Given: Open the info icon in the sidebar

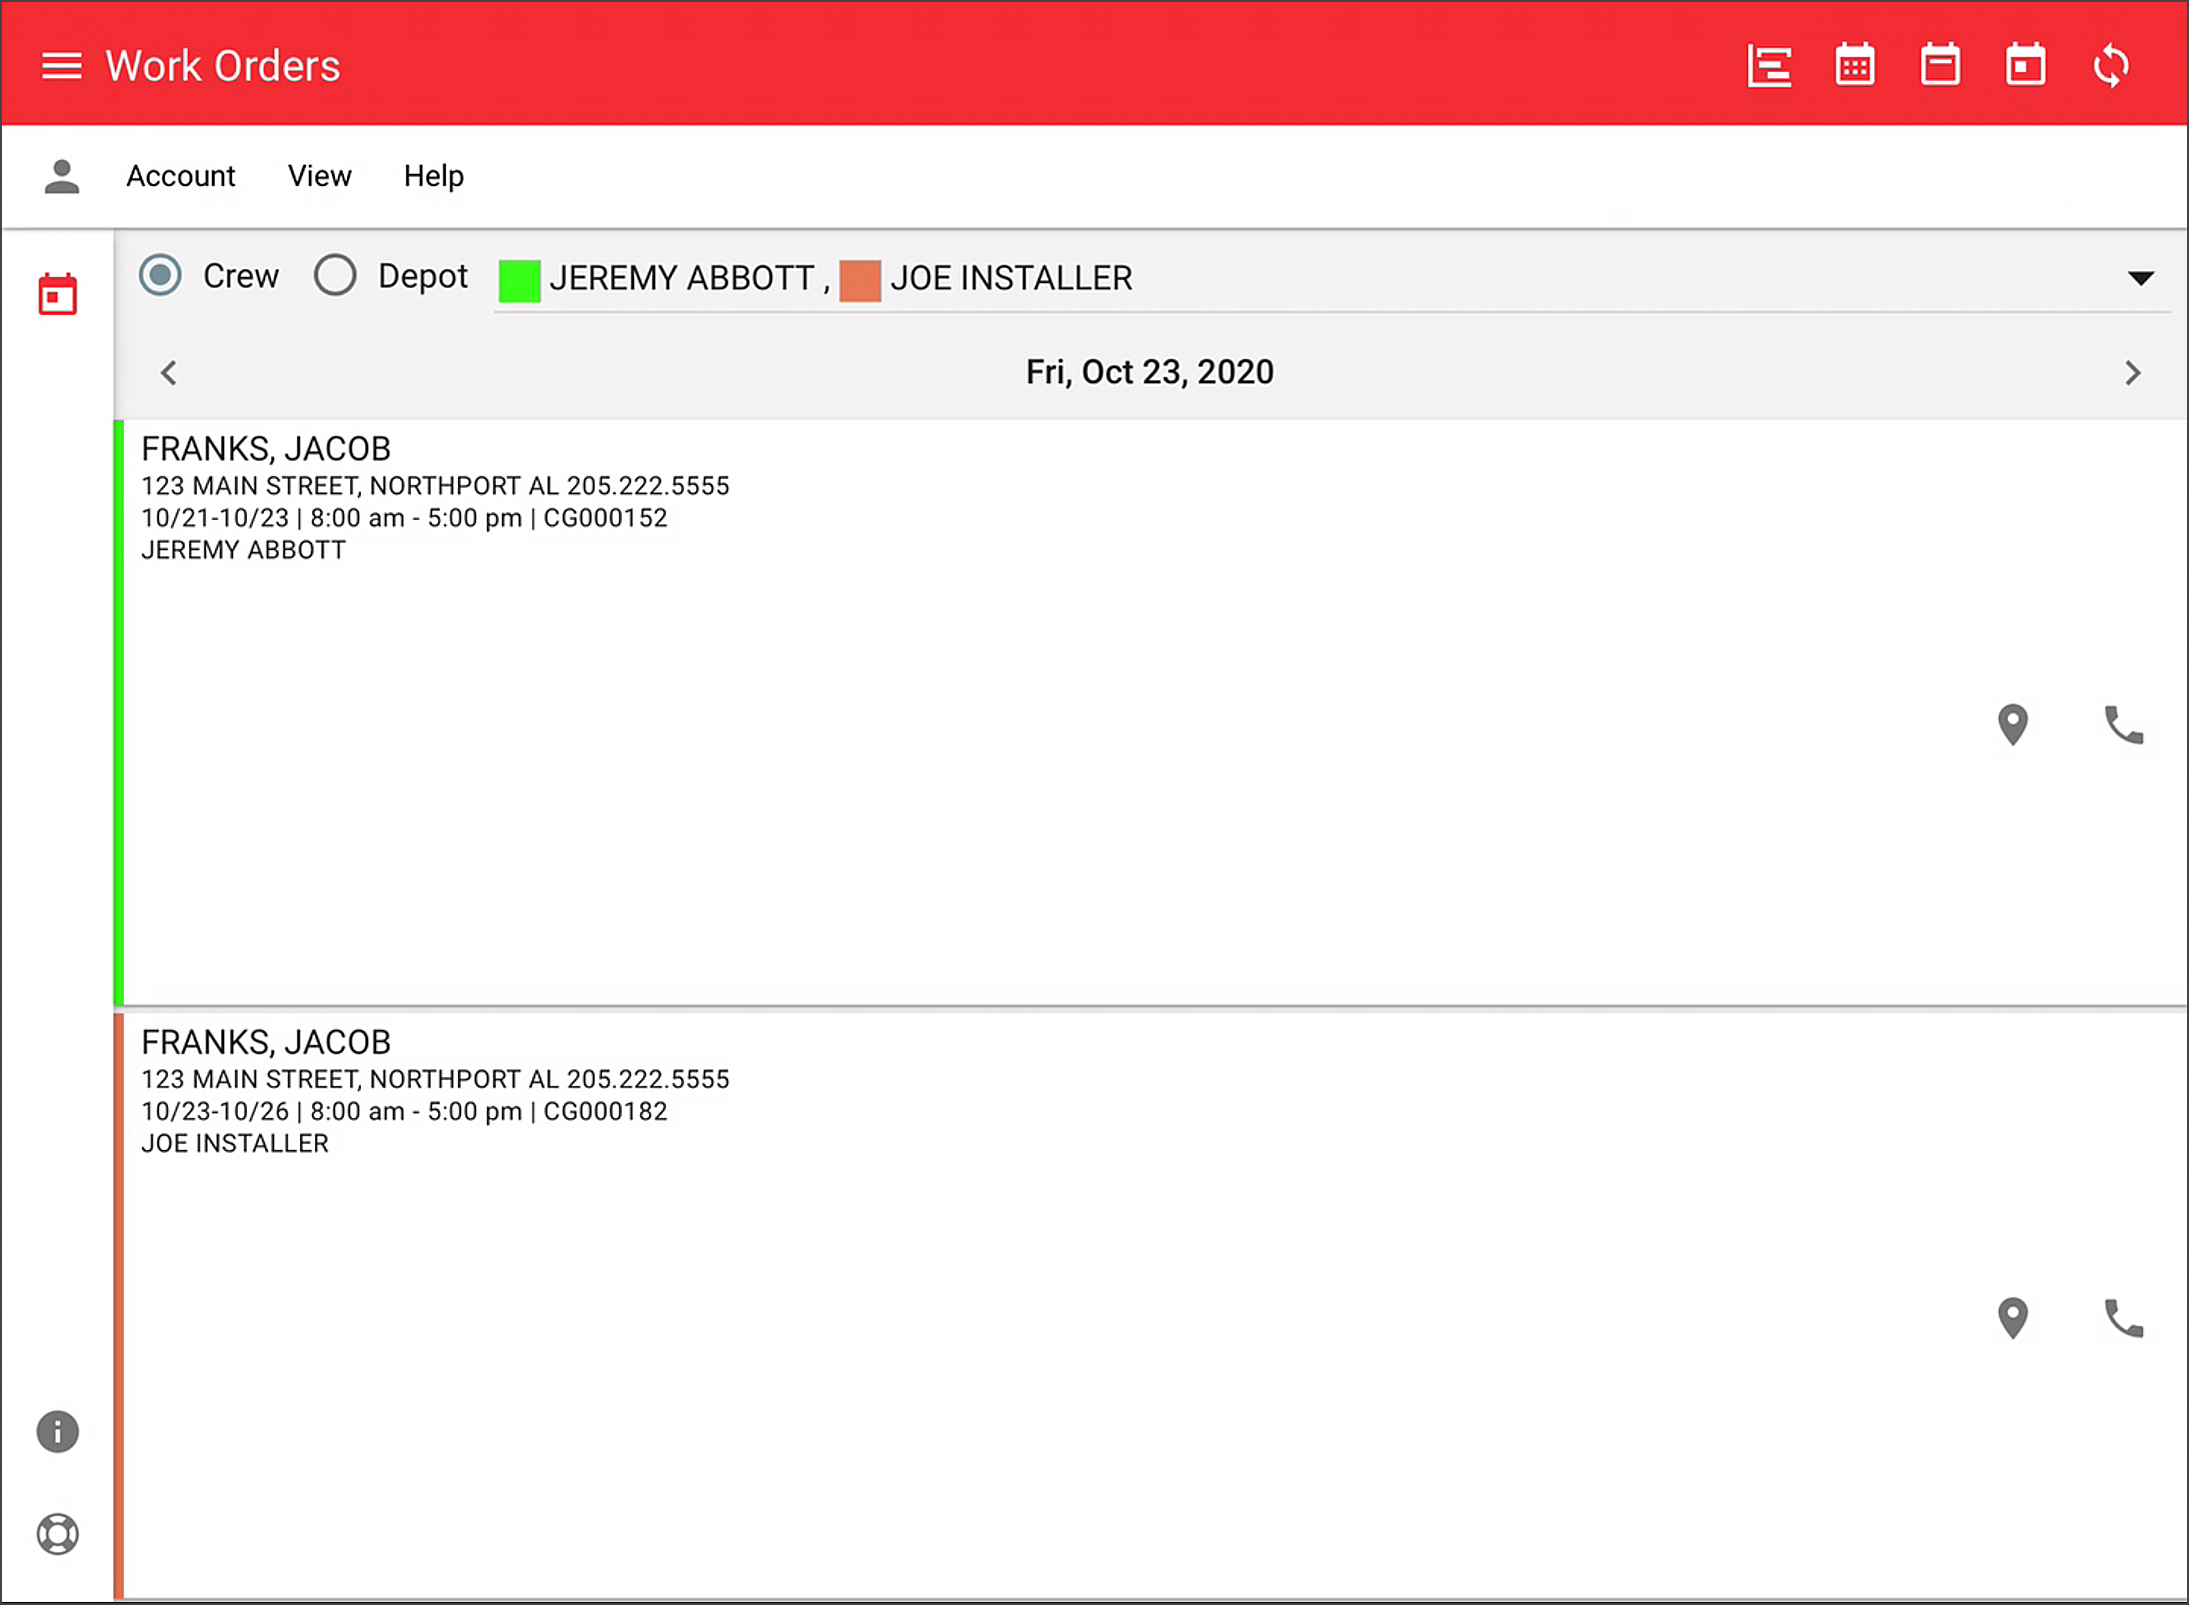Looking at the screenshot, I should (58, 1432).
